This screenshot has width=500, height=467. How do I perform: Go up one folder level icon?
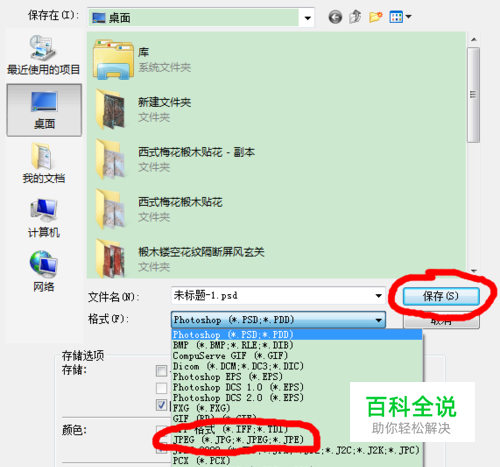tap(355, 16)
